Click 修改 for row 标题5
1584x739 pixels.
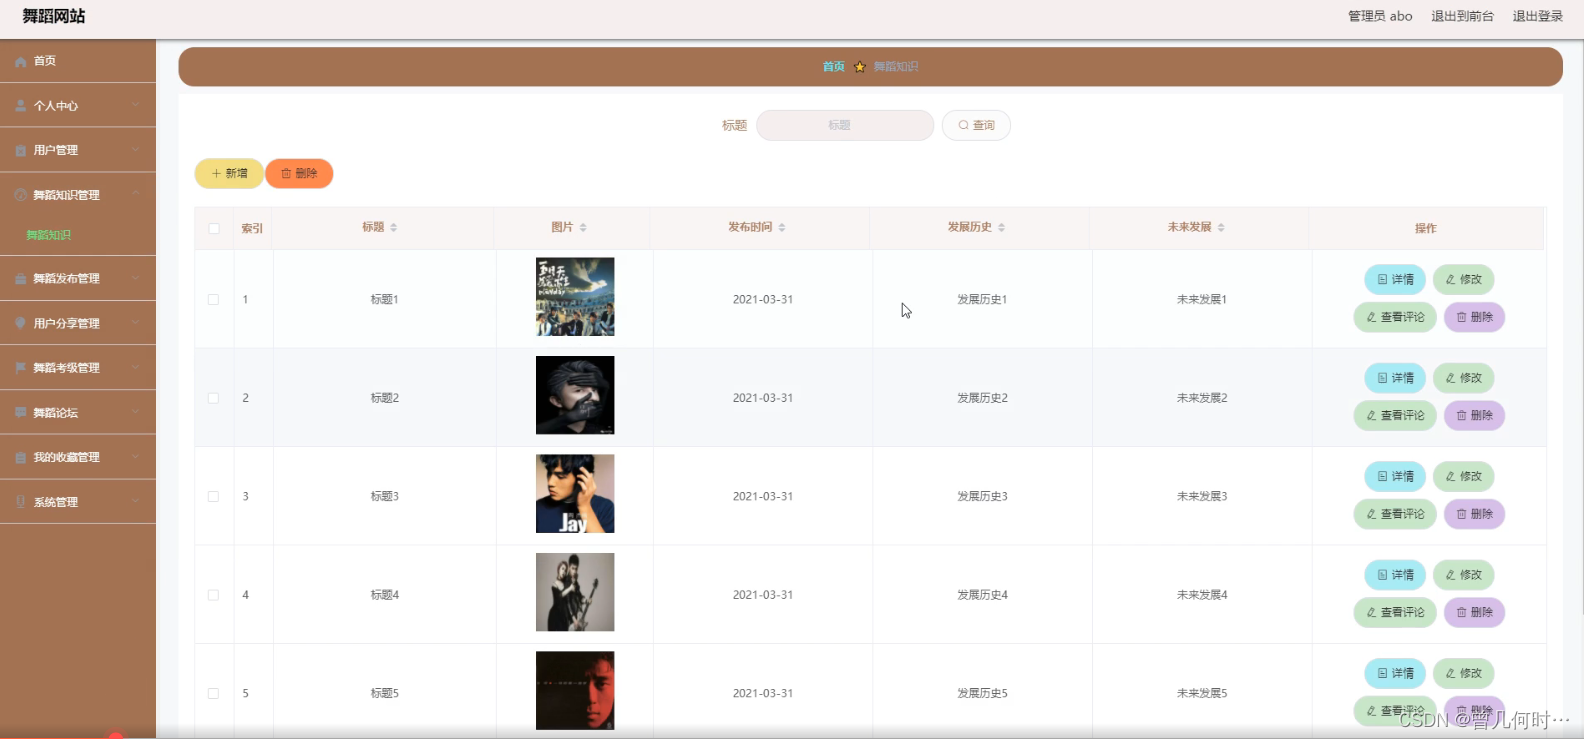[1464, 673]
